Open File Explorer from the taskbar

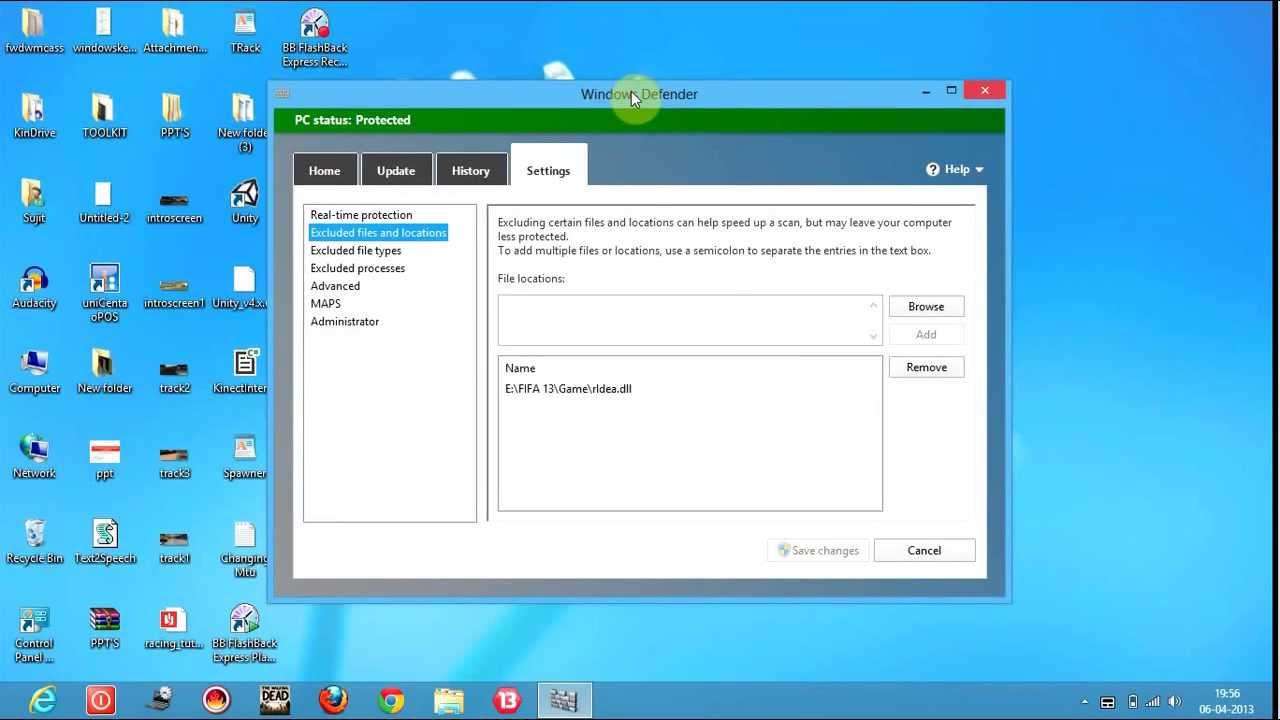[x=449, y=700]
